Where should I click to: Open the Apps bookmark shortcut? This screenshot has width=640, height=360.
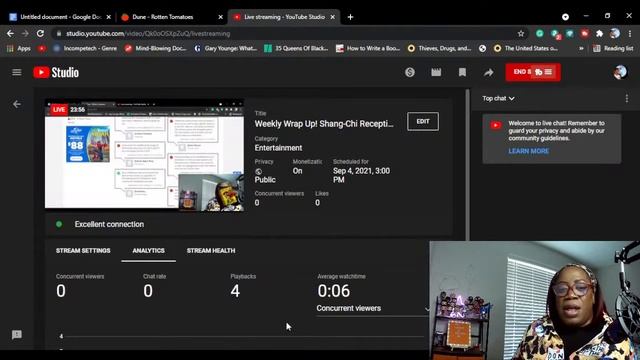click(19, 48)
